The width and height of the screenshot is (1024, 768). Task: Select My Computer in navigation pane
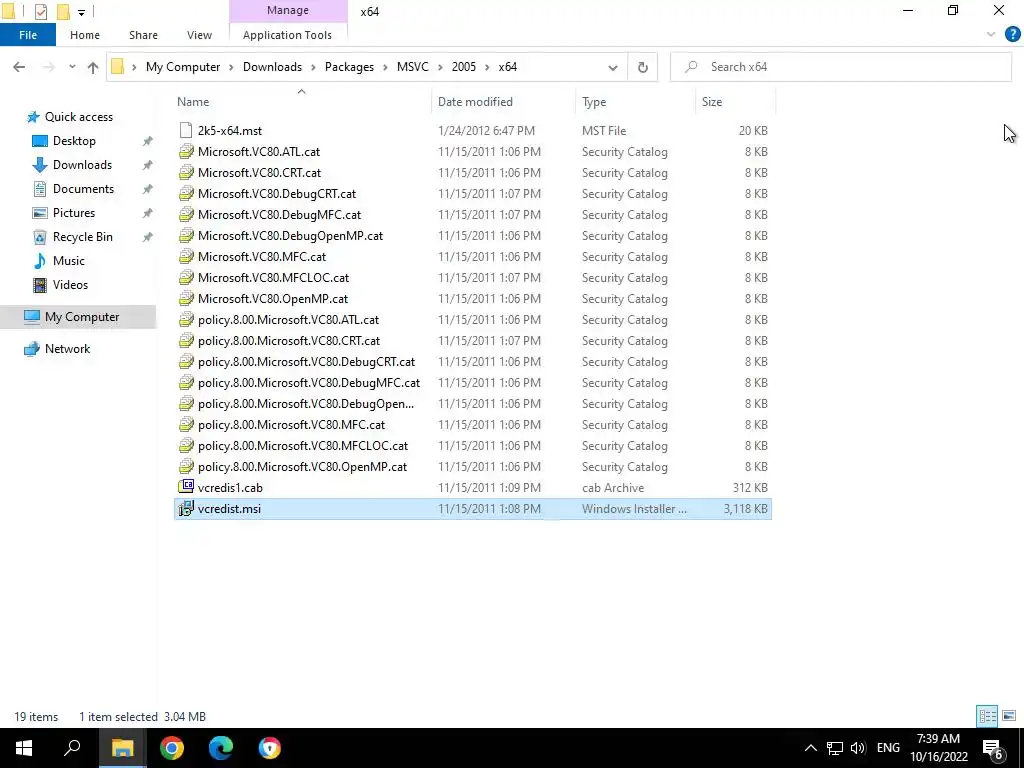click(82, 317)
